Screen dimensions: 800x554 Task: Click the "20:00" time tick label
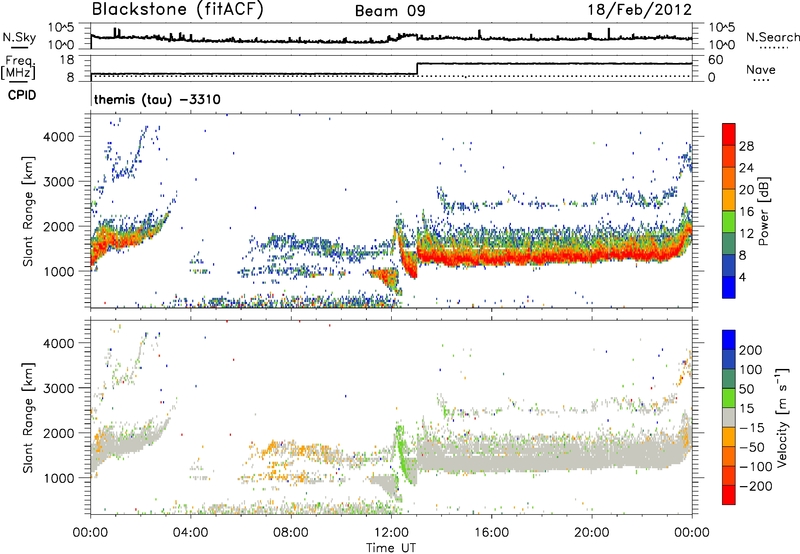pos(591,533)
